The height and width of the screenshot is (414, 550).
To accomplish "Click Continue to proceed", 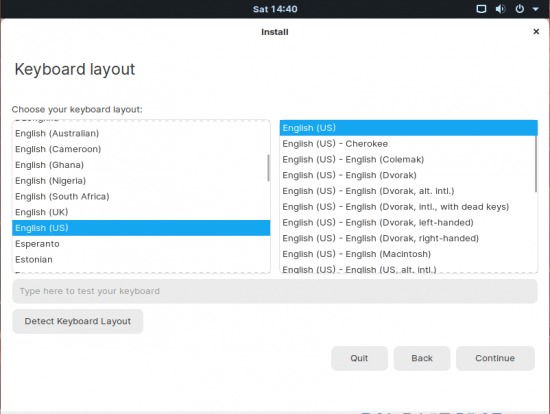I will [495, 358].
